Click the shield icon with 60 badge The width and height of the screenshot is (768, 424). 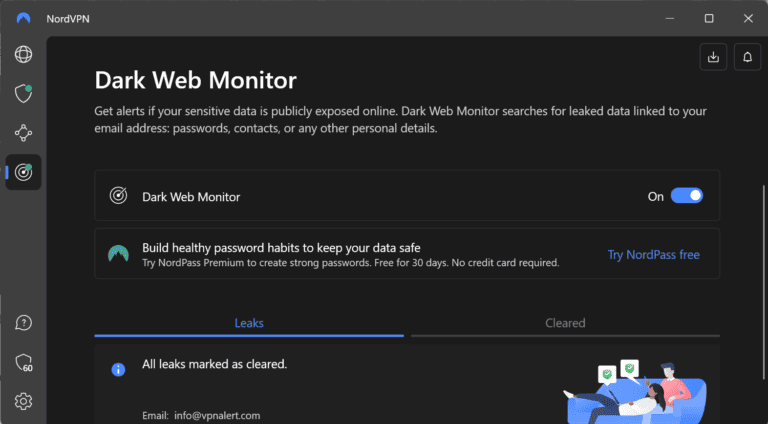pyautogui.click(x=23, y=362)
